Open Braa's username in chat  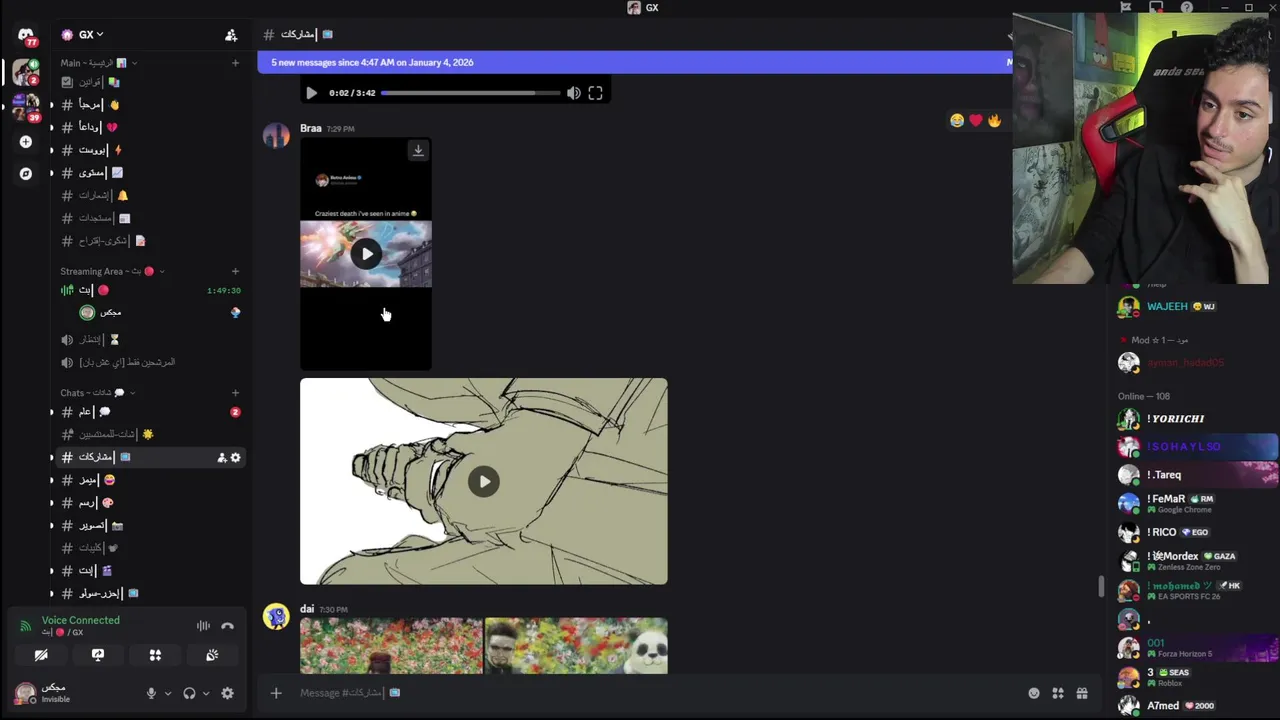(x=311, y=128)
